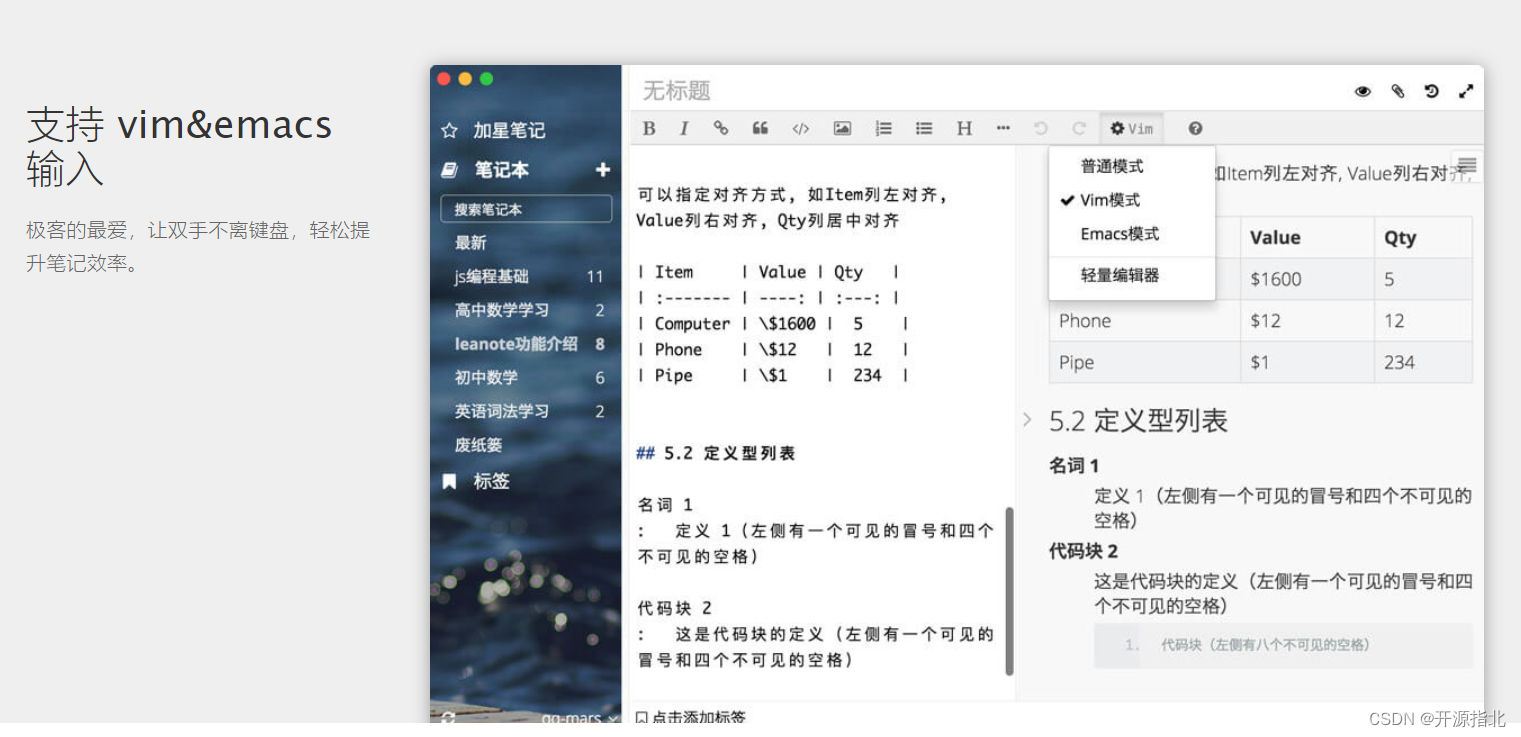The image size is (1521, 737).
Task: Enable 轻量编辑器 mode
Action: coord(1121,275)
